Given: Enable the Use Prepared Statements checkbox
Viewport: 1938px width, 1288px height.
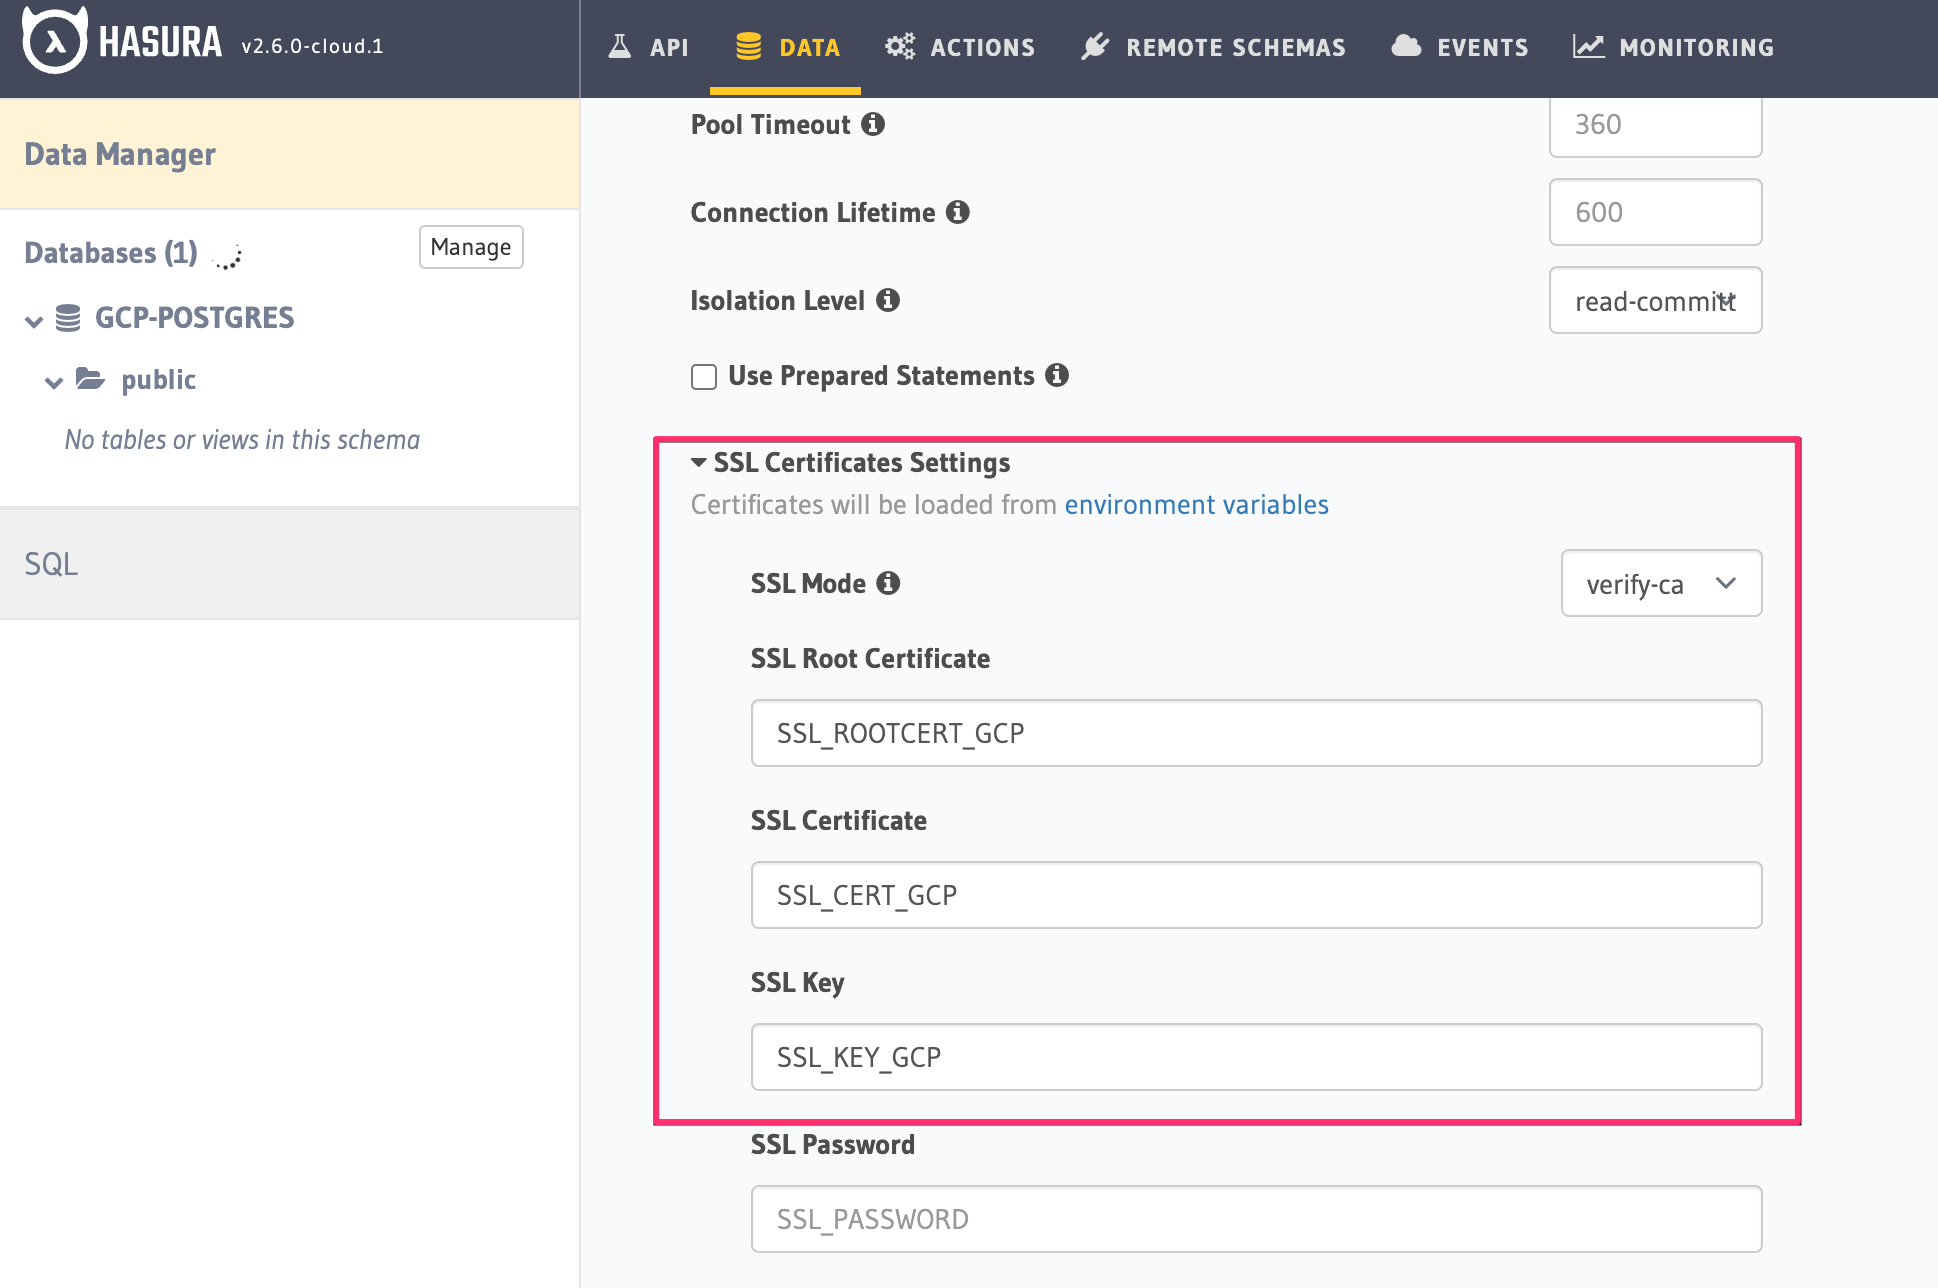Looking at the screenshot, I should click(704, 377).
